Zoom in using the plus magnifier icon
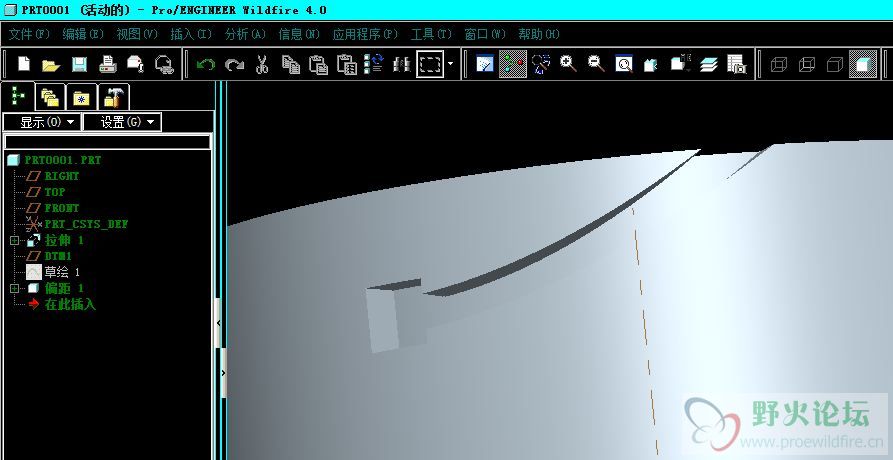The height and width of the screenshot is (460, 893). coord(568,64)
